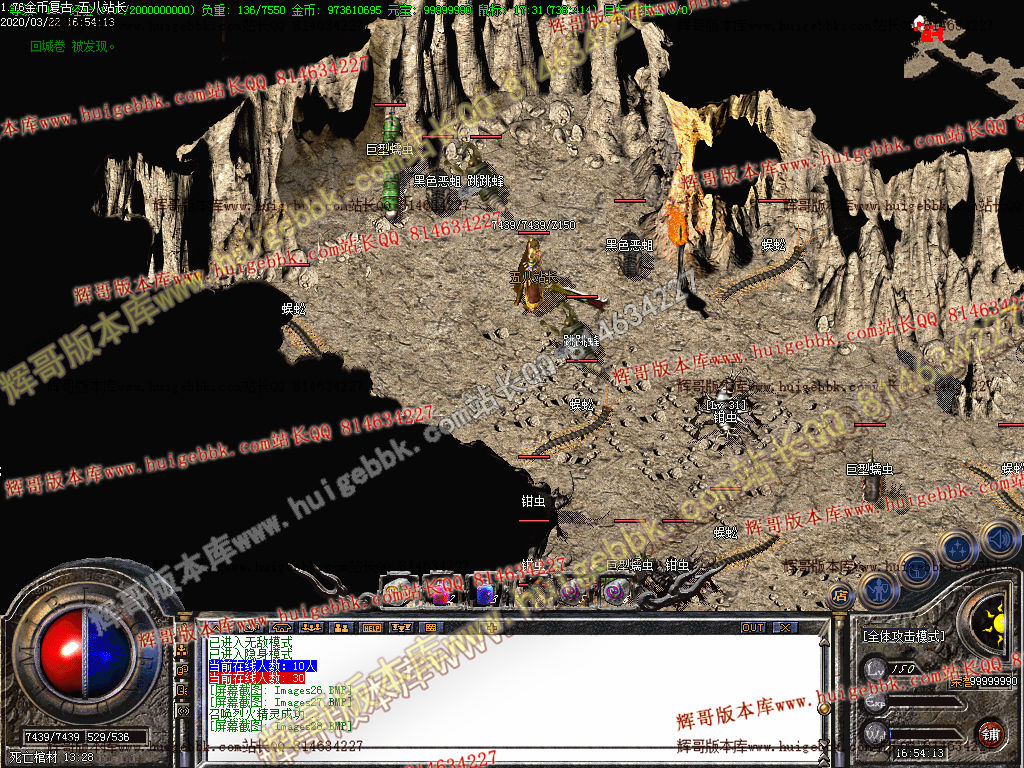Click the overlapping-windows icon left of chat box
Screen dimensions: 1024x768
coord(183,670)
